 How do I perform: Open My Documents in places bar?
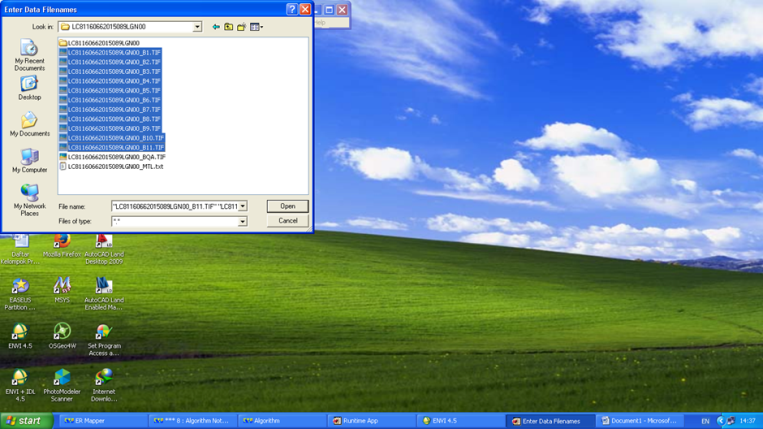pos(29,124)
